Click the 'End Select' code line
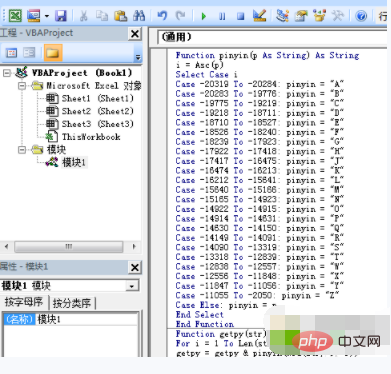Viewport: 391px width, 374px height. point(199,315)
